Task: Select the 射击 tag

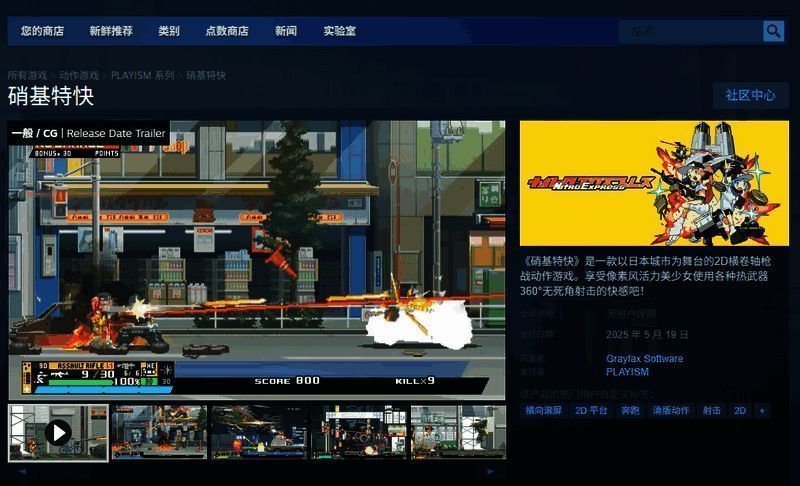Action: (x=711, y=411)
